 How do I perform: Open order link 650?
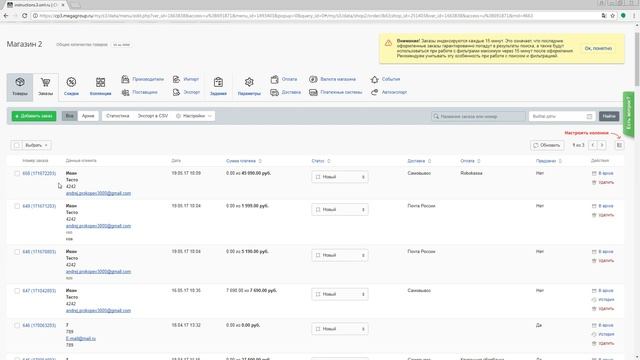tap(39, 173)
